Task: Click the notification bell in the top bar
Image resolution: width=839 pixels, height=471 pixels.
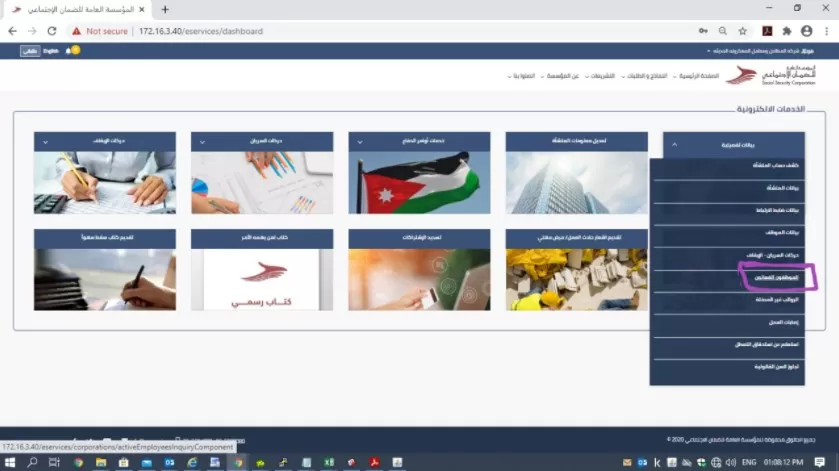Action: 68,51
